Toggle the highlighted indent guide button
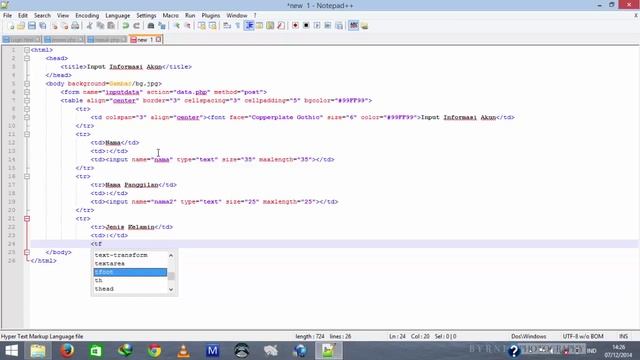Viewport: 640px width, 360px height. click(249, 26)
